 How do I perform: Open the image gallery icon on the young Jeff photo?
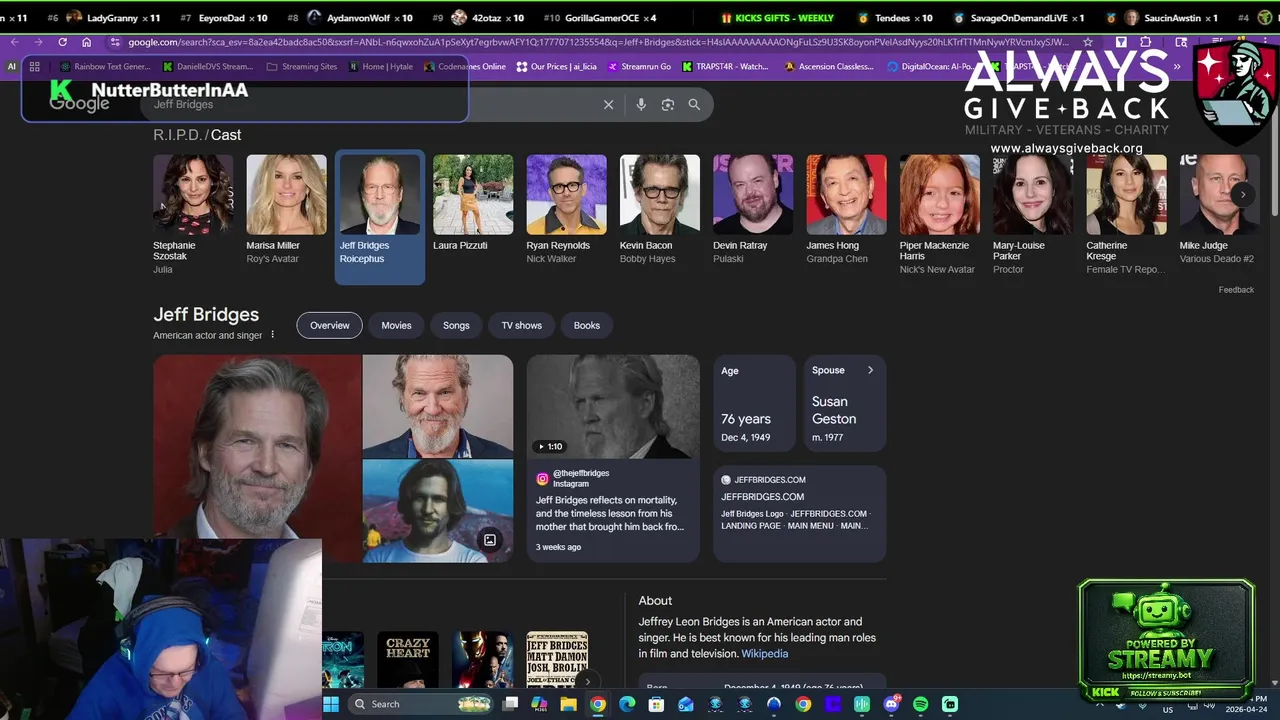pyautogui.click(x=490, y=540)
